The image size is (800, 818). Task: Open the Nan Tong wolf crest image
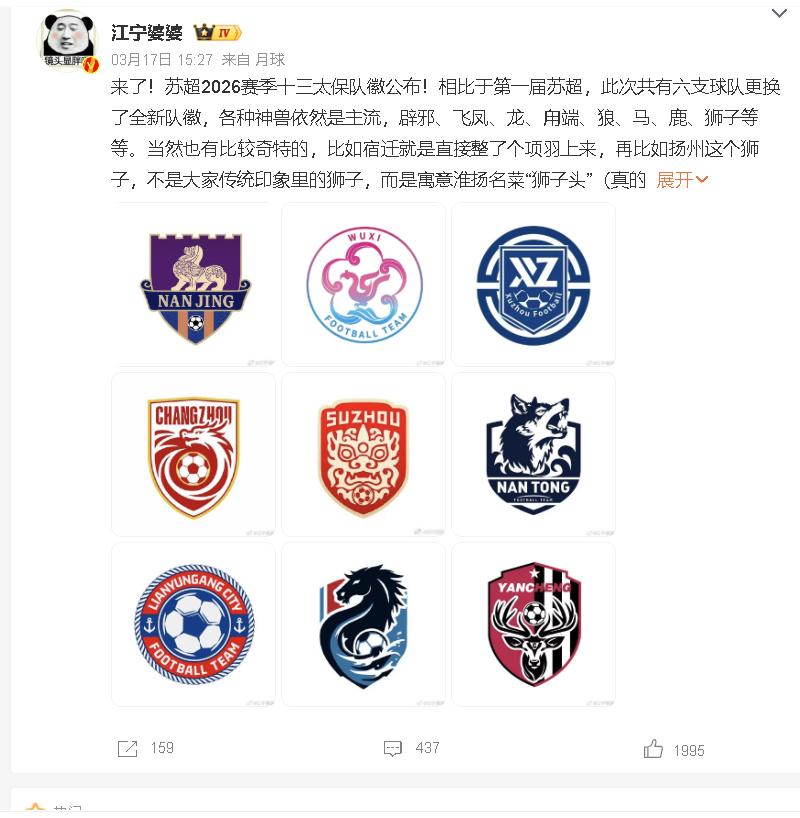[533, 454]
